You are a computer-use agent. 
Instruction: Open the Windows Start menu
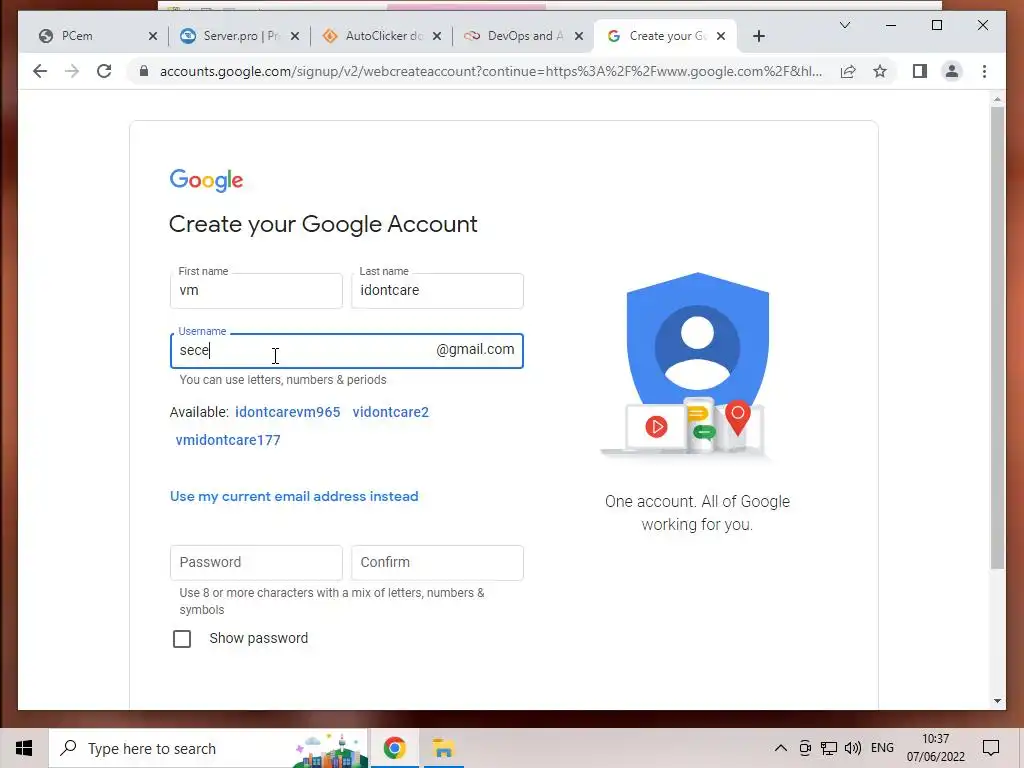click(x=24, y=748)
